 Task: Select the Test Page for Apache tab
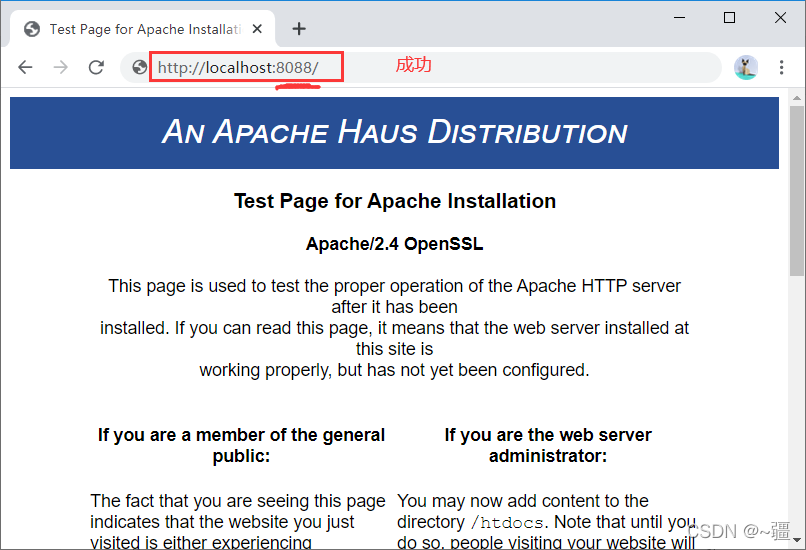145,29
